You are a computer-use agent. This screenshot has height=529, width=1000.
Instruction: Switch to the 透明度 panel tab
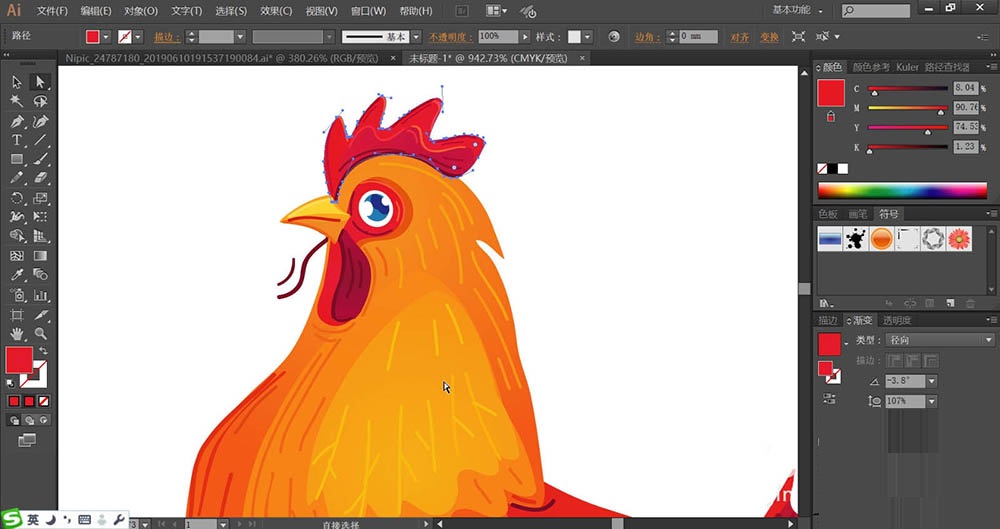896,320
